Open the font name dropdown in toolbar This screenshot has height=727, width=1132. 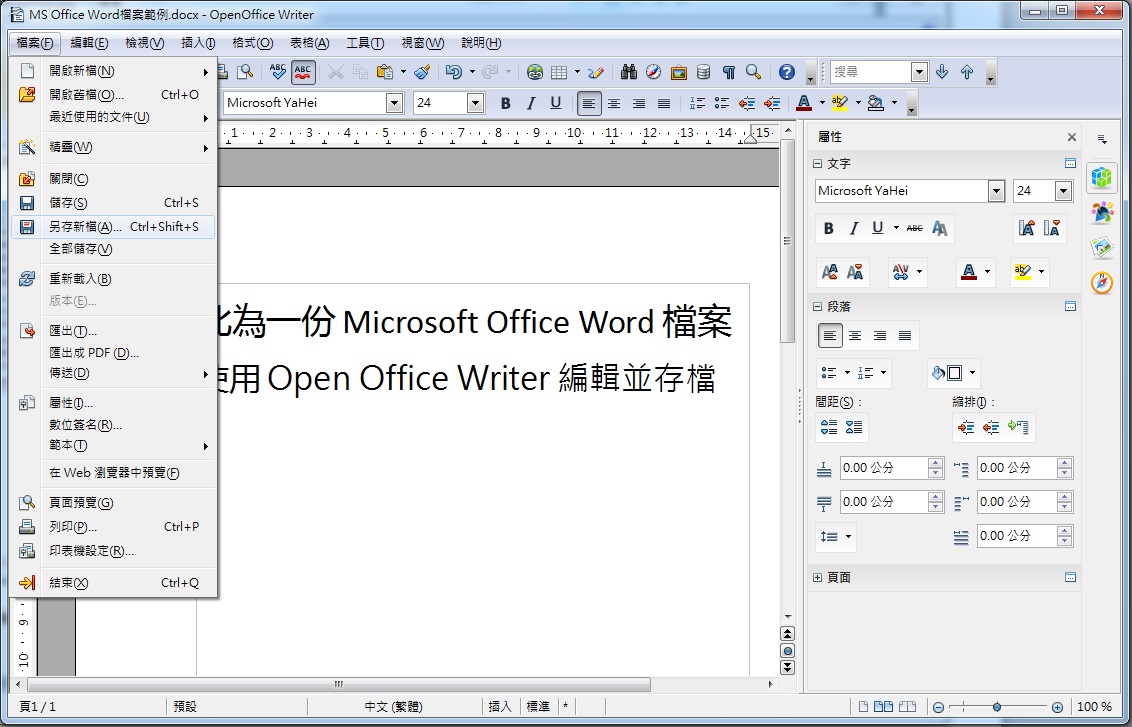click(394, 103)
